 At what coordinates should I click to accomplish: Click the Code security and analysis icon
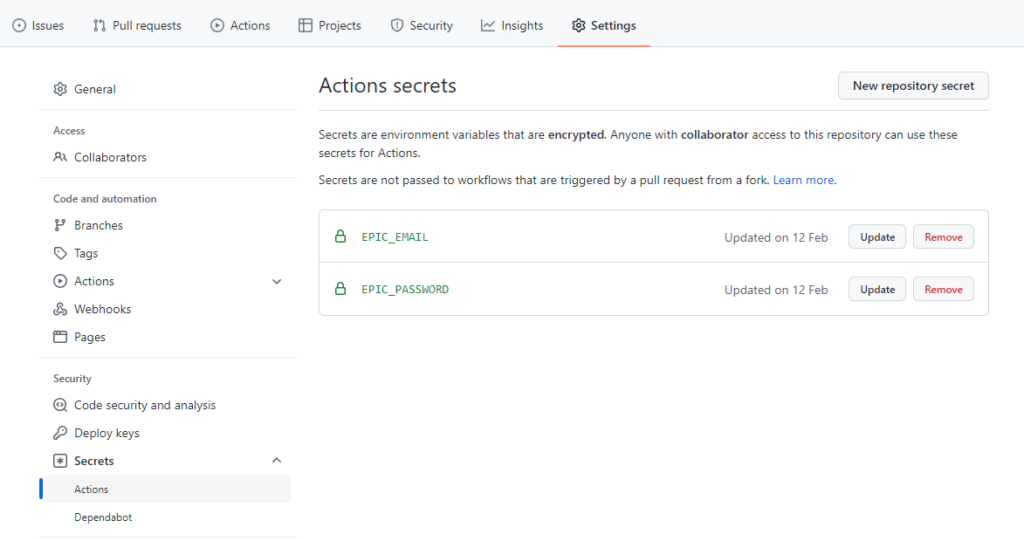60,405
